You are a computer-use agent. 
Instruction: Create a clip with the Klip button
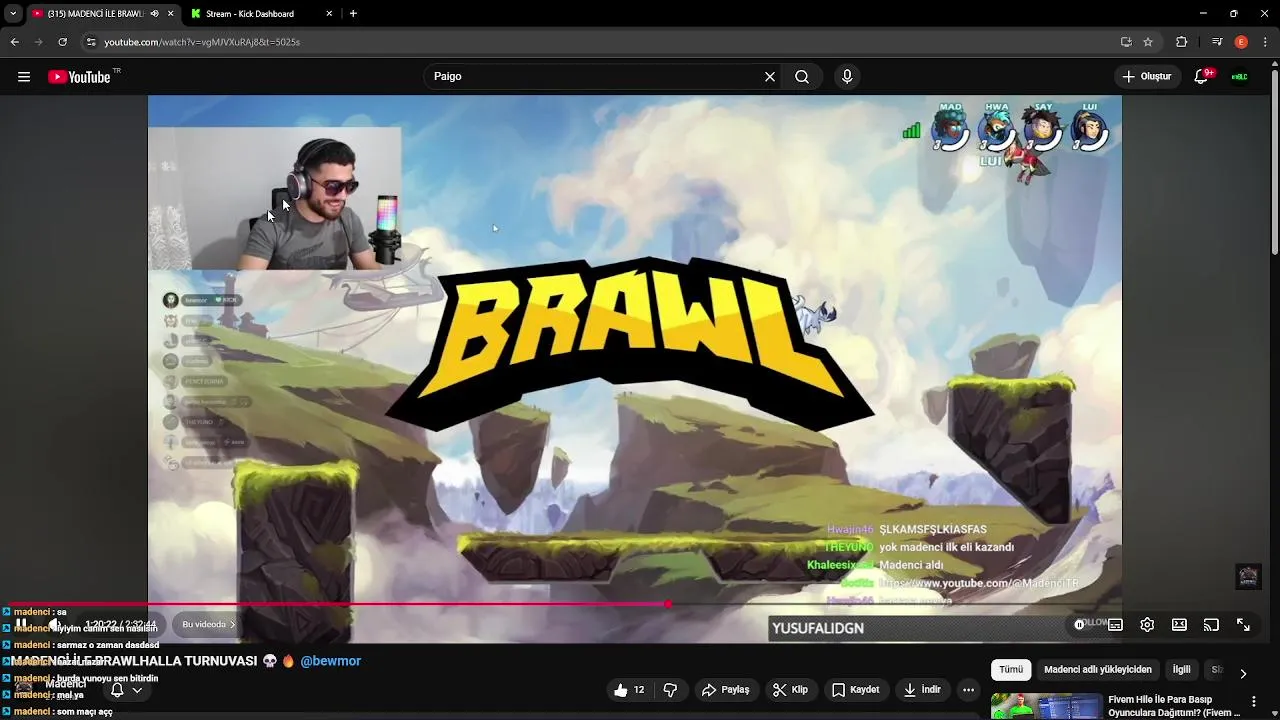click(790, 690)
